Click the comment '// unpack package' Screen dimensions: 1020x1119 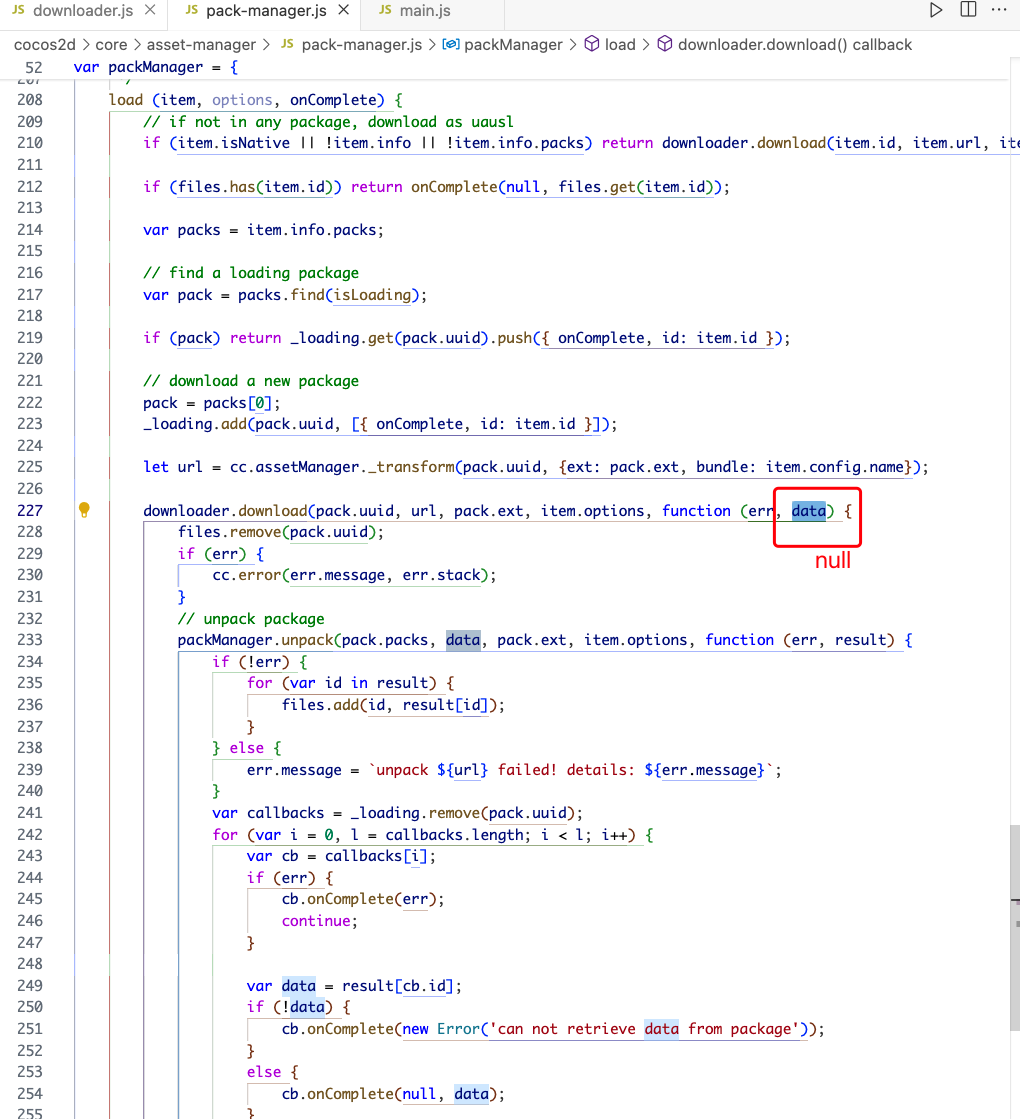coord(251,619)
